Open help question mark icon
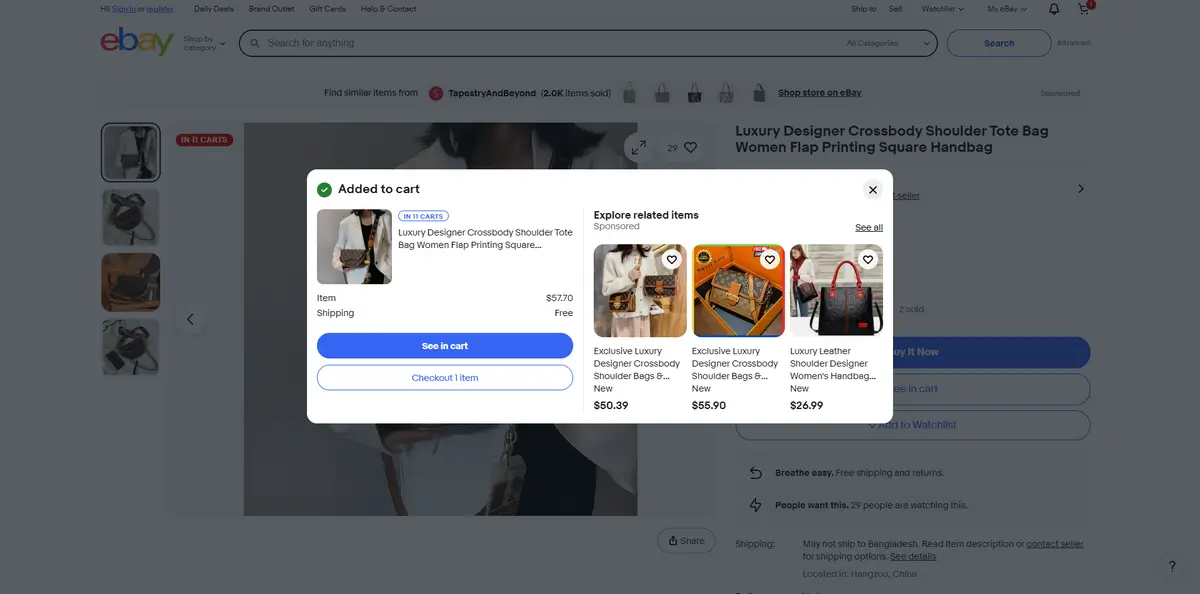 pyautogui.click(x=1172, y=566)
